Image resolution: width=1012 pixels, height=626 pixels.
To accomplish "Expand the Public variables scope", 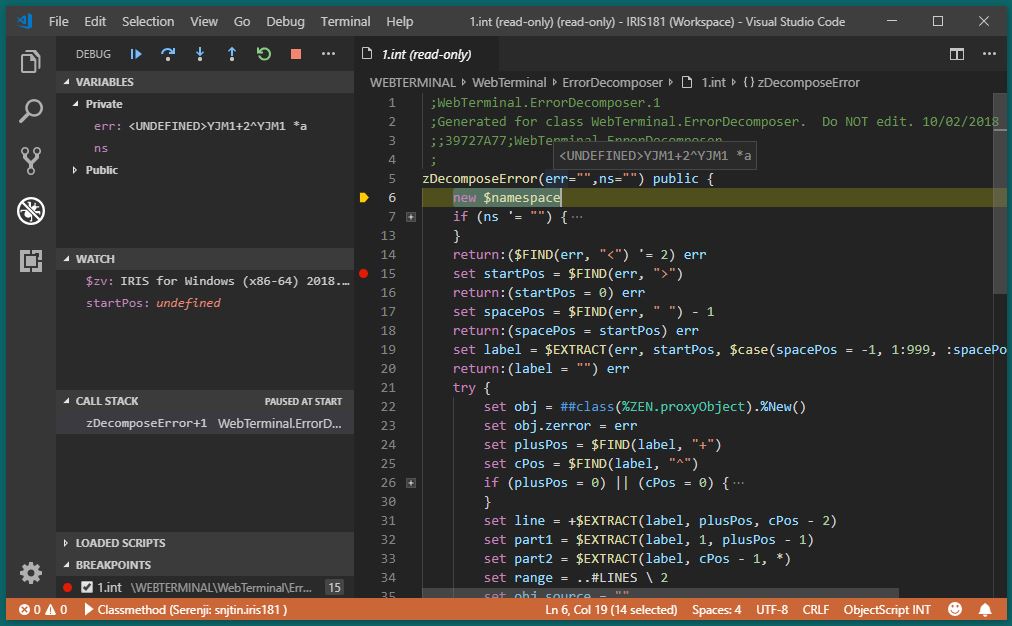I will (75, 170).
